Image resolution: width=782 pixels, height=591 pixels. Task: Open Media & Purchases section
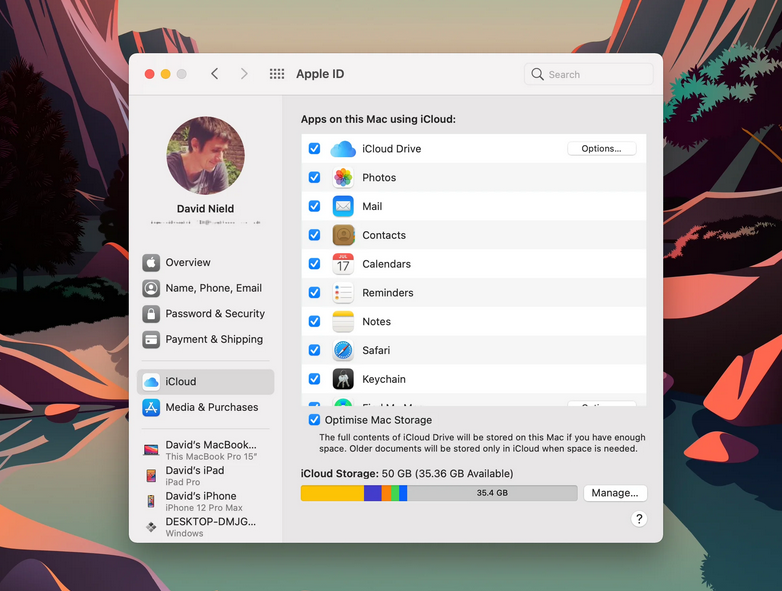click(x=205, y=407)
